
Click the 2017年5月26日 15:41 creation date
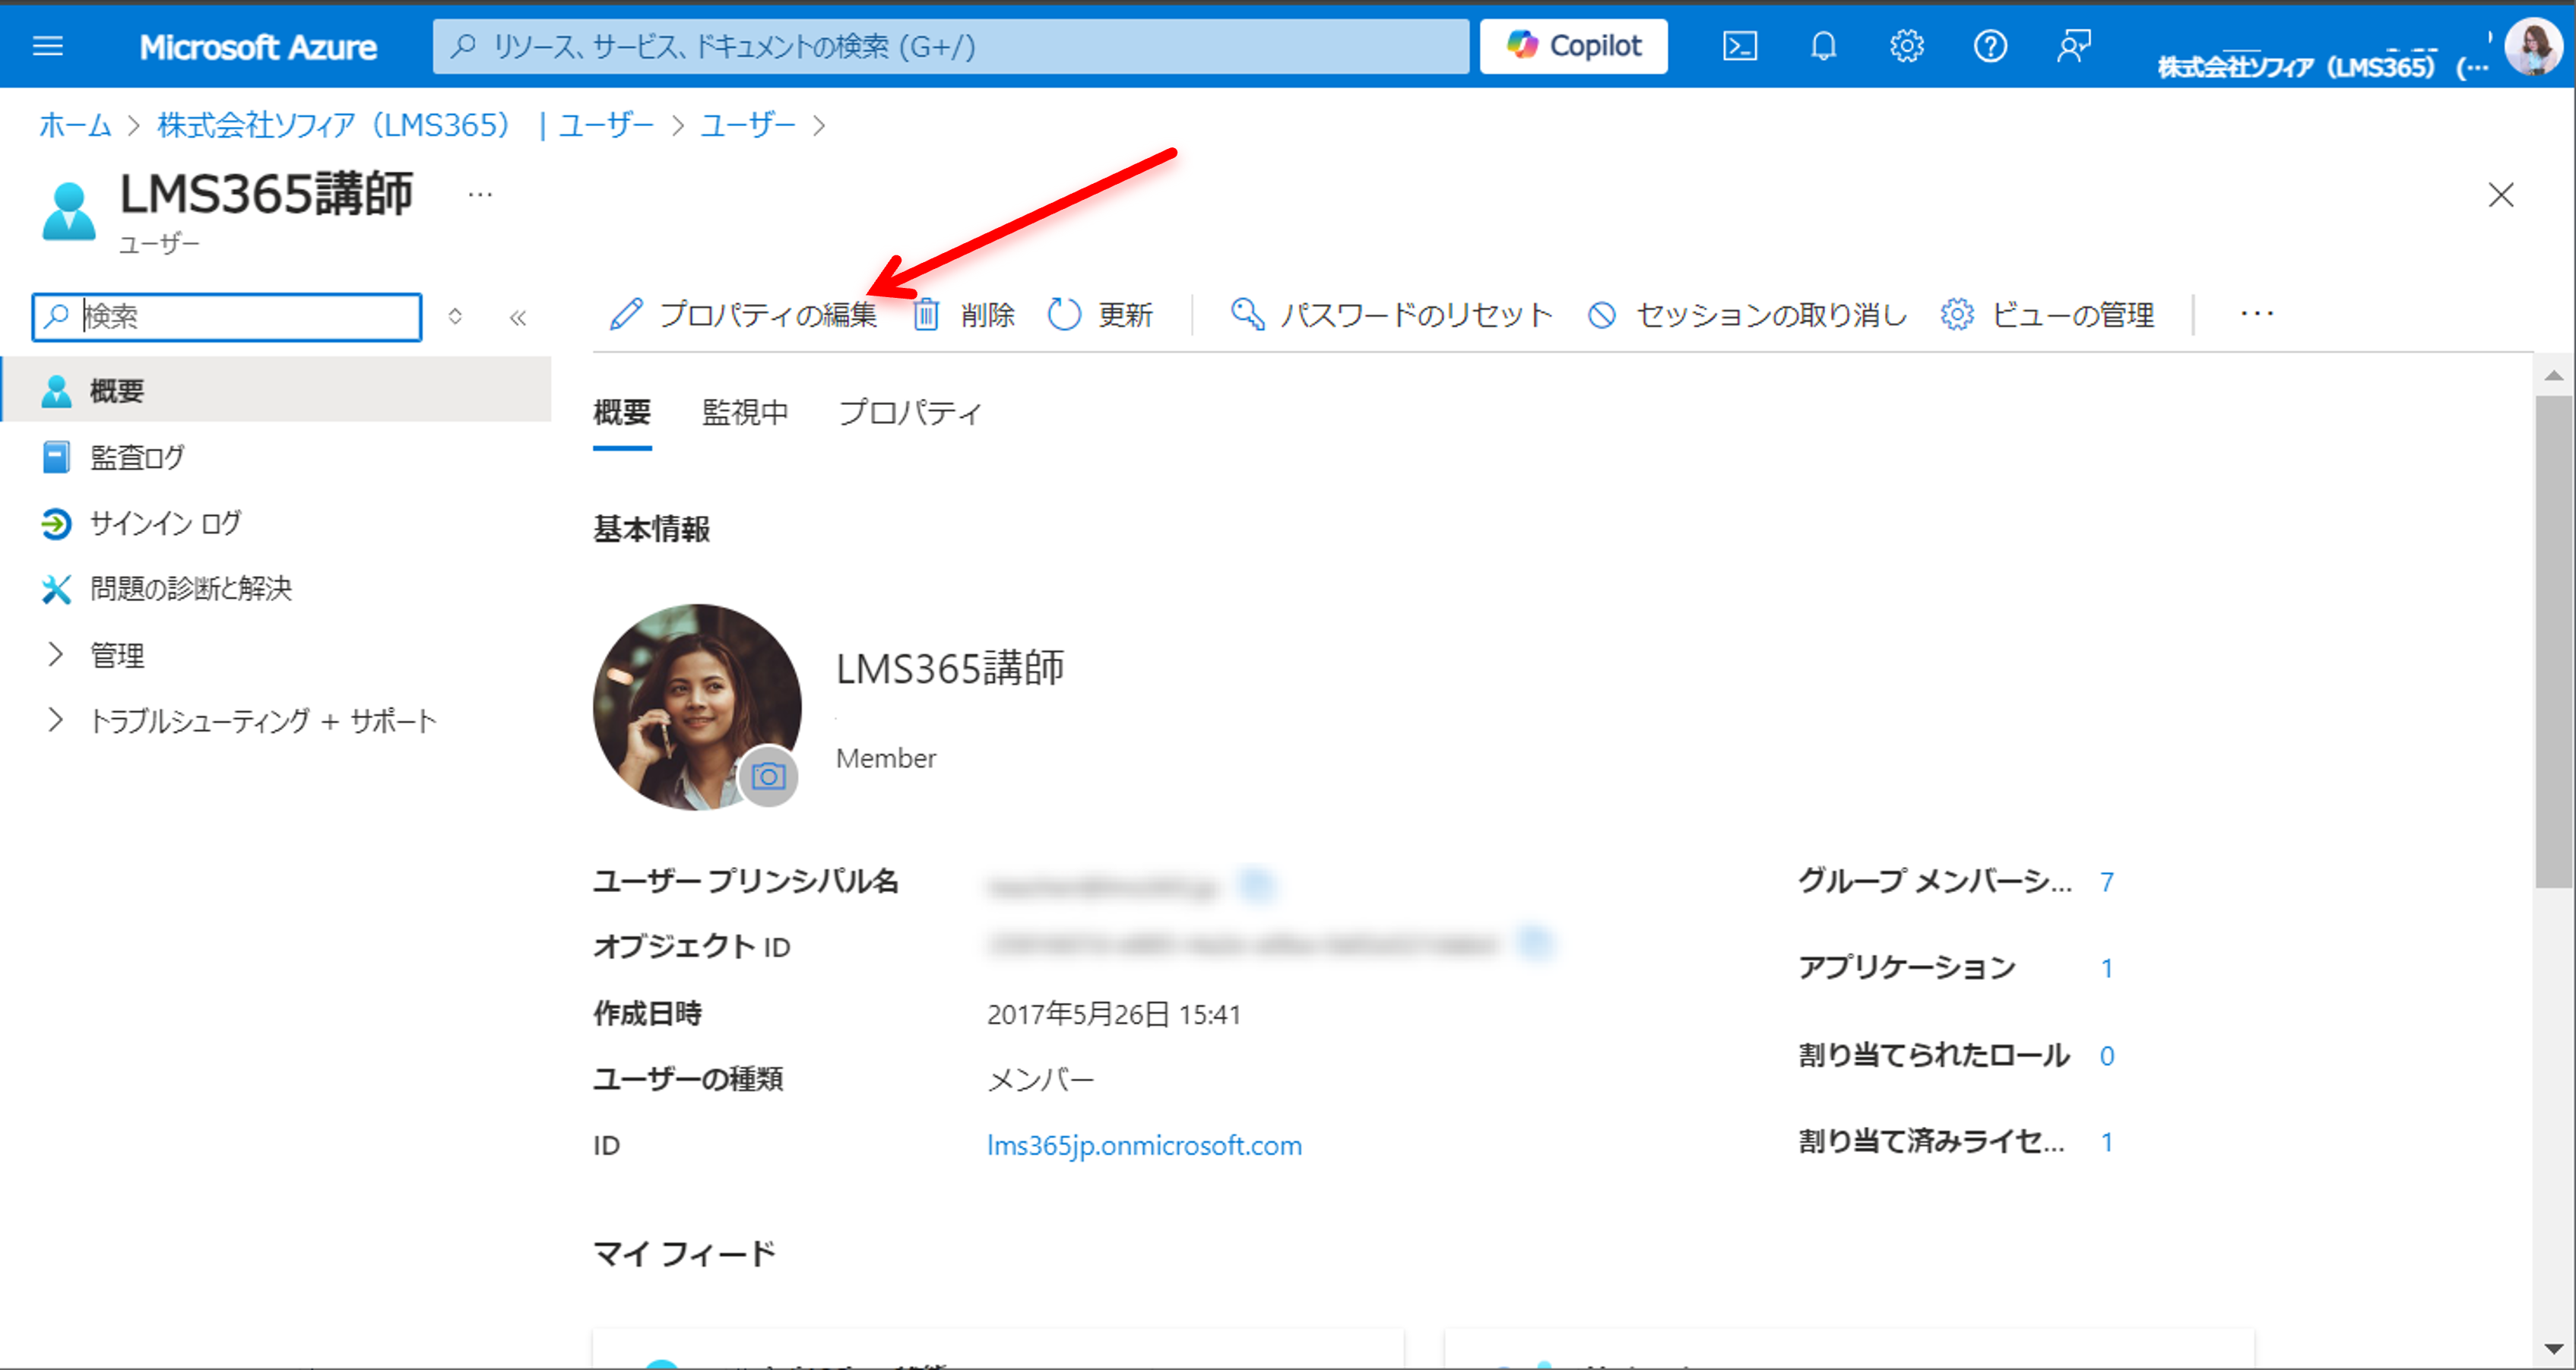(x=1114, y=1014)
